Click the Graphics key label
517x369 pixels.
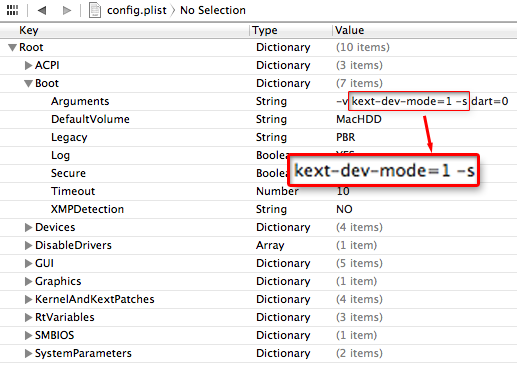pyautogui.click(x=58, y=281)
